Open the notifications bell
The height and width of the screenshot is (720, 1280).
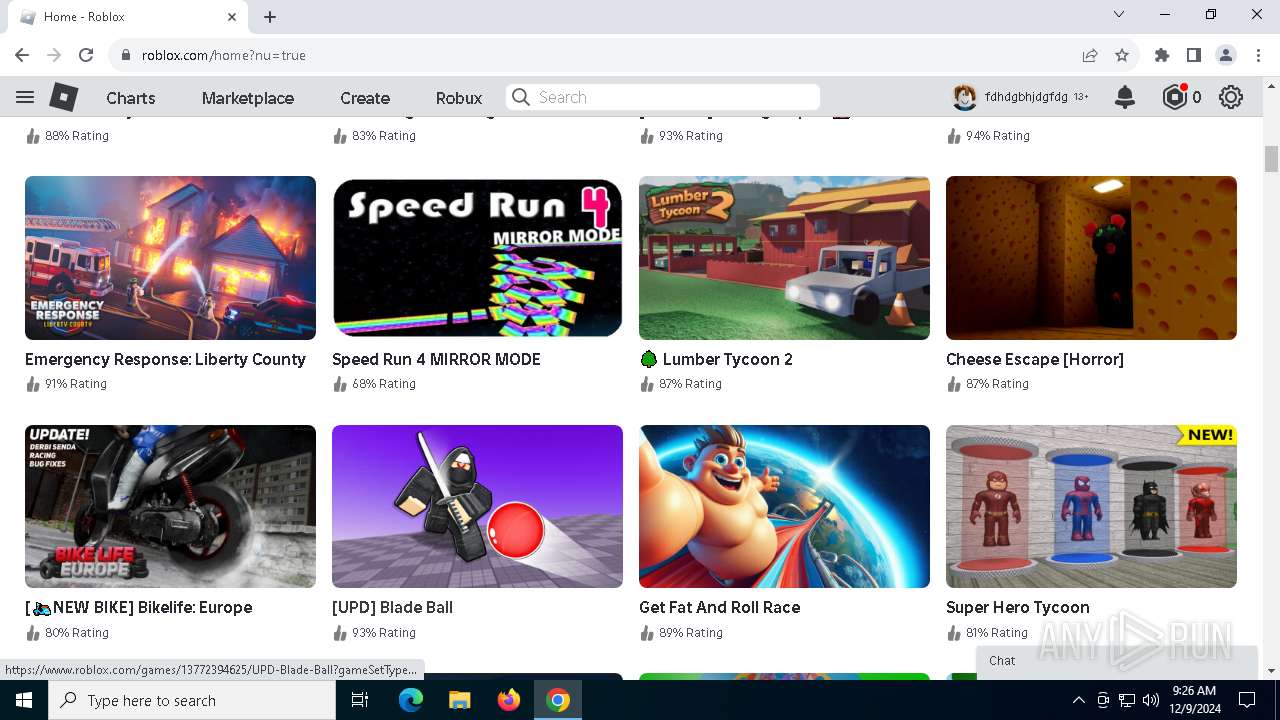[x=1125, y=97]
